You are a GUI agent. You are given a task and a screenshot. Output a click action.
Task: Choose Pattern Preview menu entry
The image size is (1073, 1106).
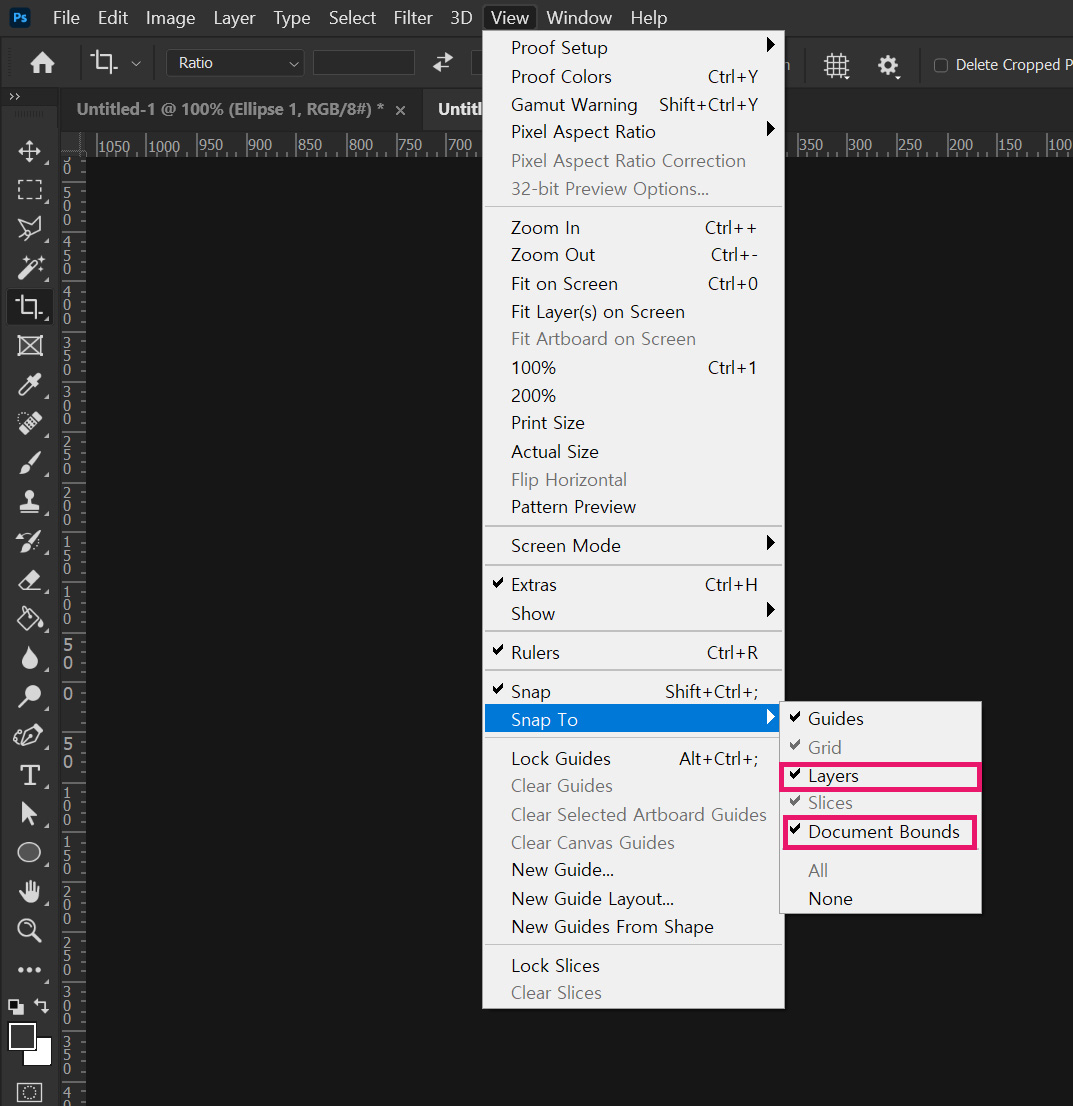[634, 507]
